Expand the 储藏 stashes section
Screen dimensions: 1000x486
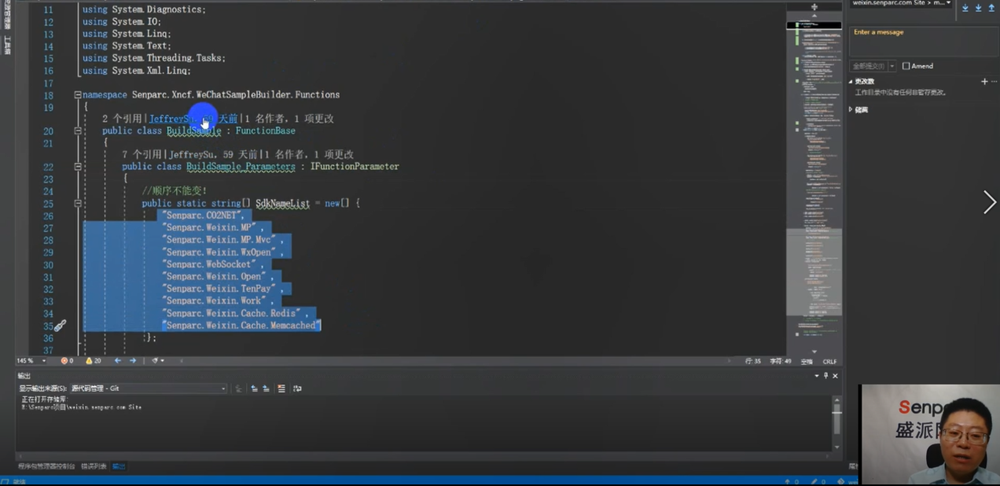tap(851, 110)
